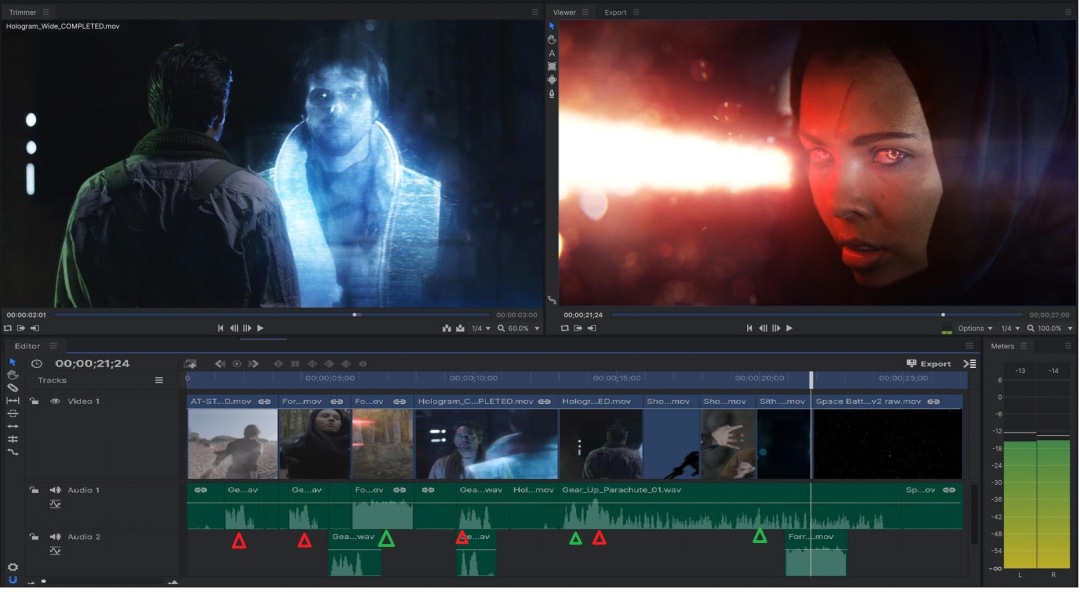Switch to Viewer tab
The width and height of the screenshot is (1080, 606).
coord(564,12)
